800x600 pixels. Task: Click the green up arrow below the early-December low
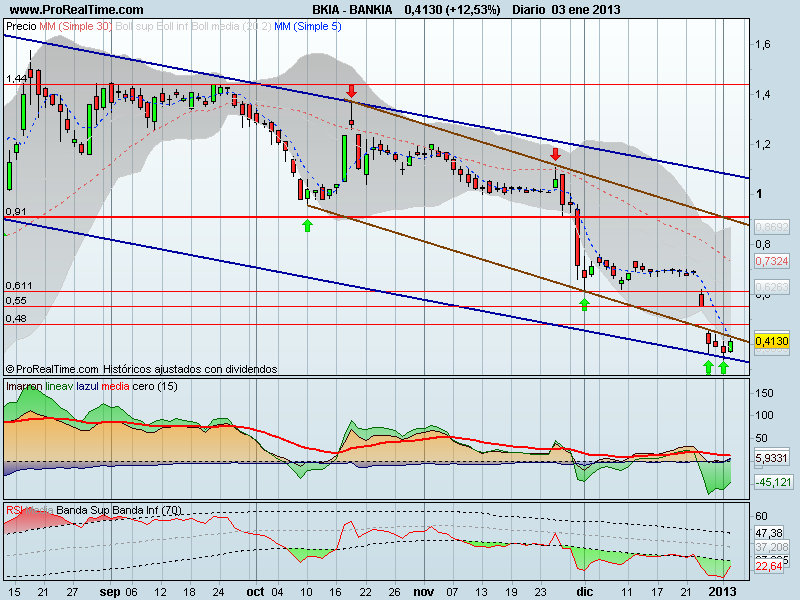click(585, 305)
